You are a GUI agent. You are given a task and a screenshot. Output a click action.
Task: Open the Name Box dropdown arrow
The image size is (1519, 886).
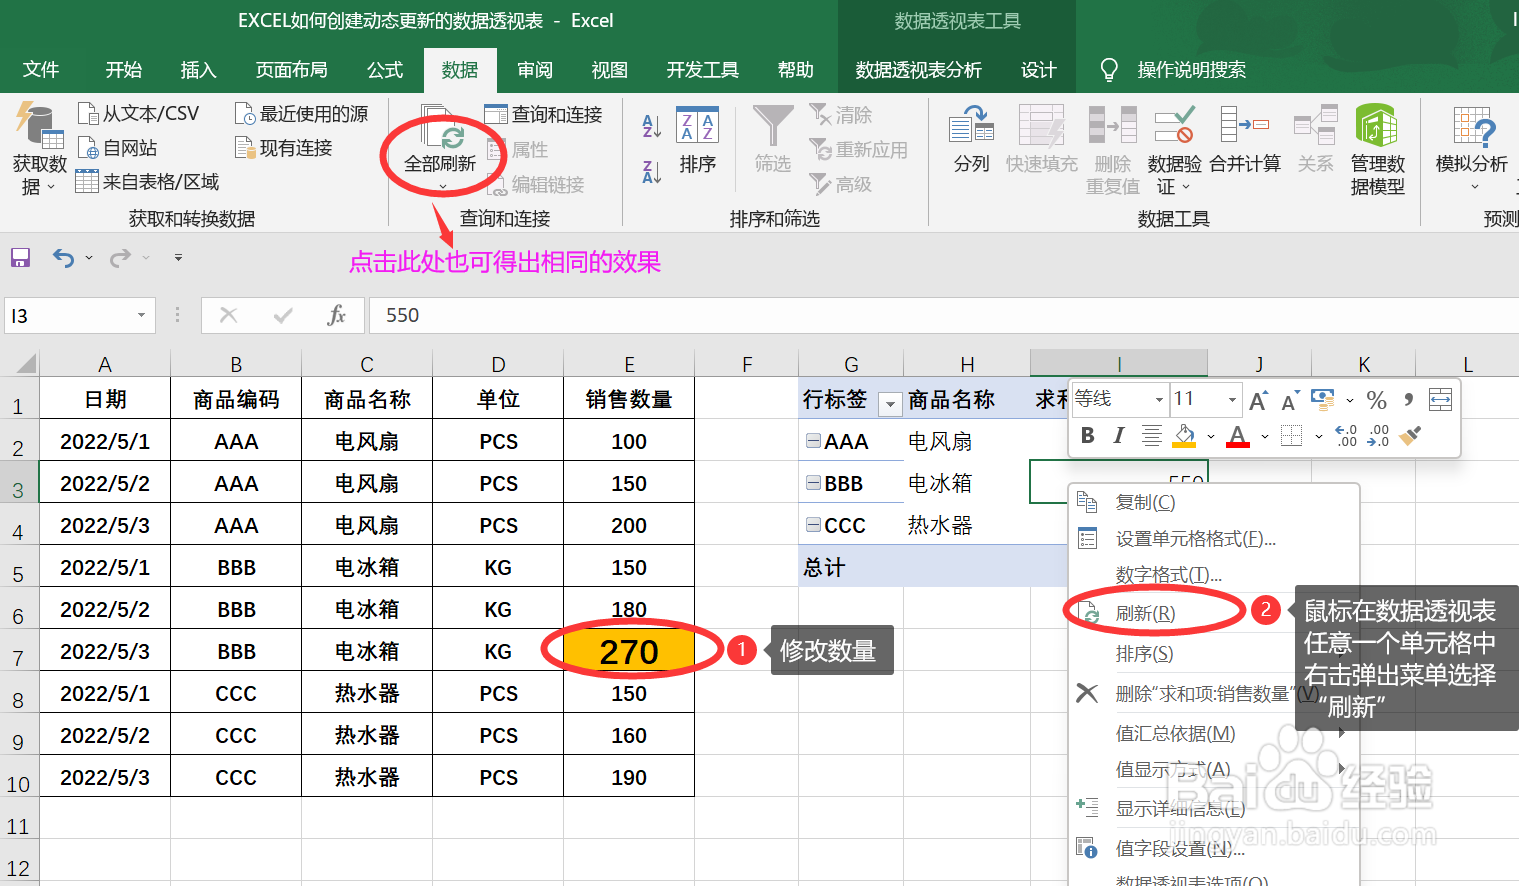point(142,315)
